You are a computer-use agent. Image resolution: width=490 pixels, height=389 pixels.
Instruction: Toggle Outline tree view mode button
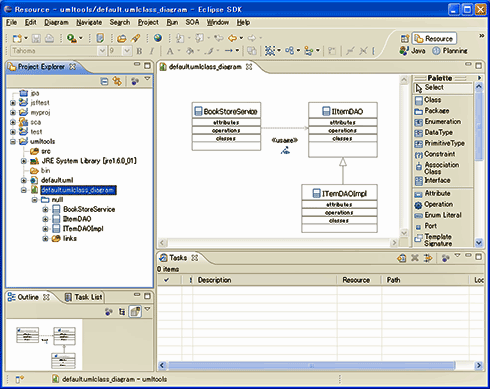(x=122, y=312)
